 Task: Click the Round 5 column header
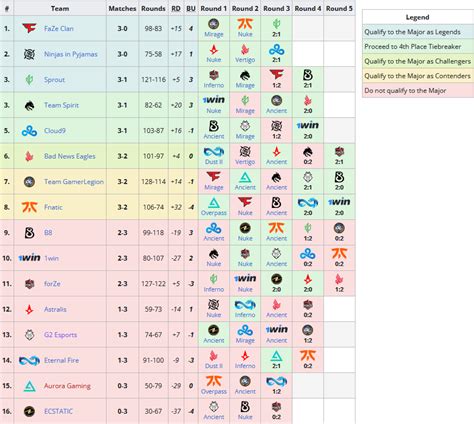339,8
